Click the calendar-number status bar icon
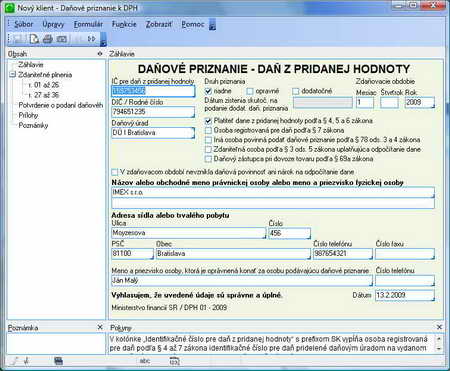This screenshot has width=450, height=371. [174, 361]
